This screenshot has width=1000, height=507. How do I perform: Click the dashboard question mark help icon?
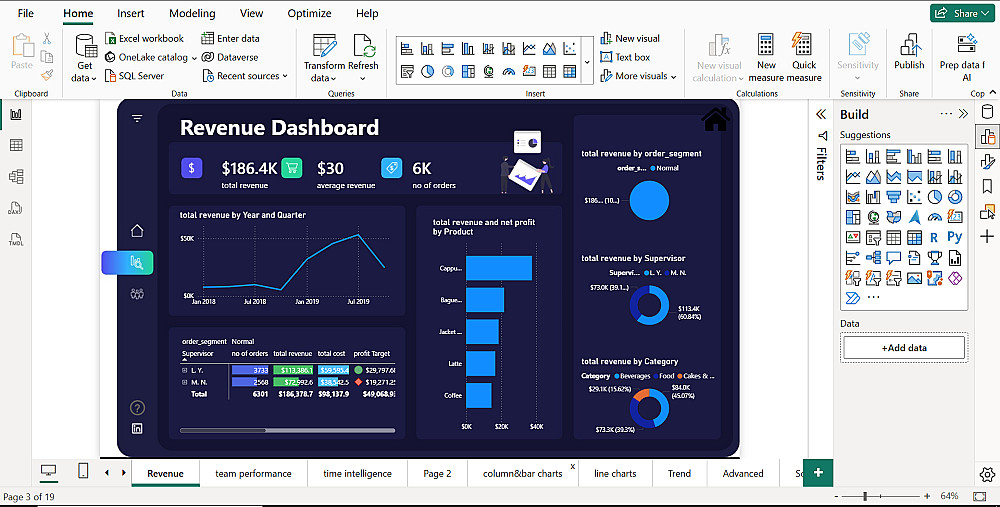(137, 408)
